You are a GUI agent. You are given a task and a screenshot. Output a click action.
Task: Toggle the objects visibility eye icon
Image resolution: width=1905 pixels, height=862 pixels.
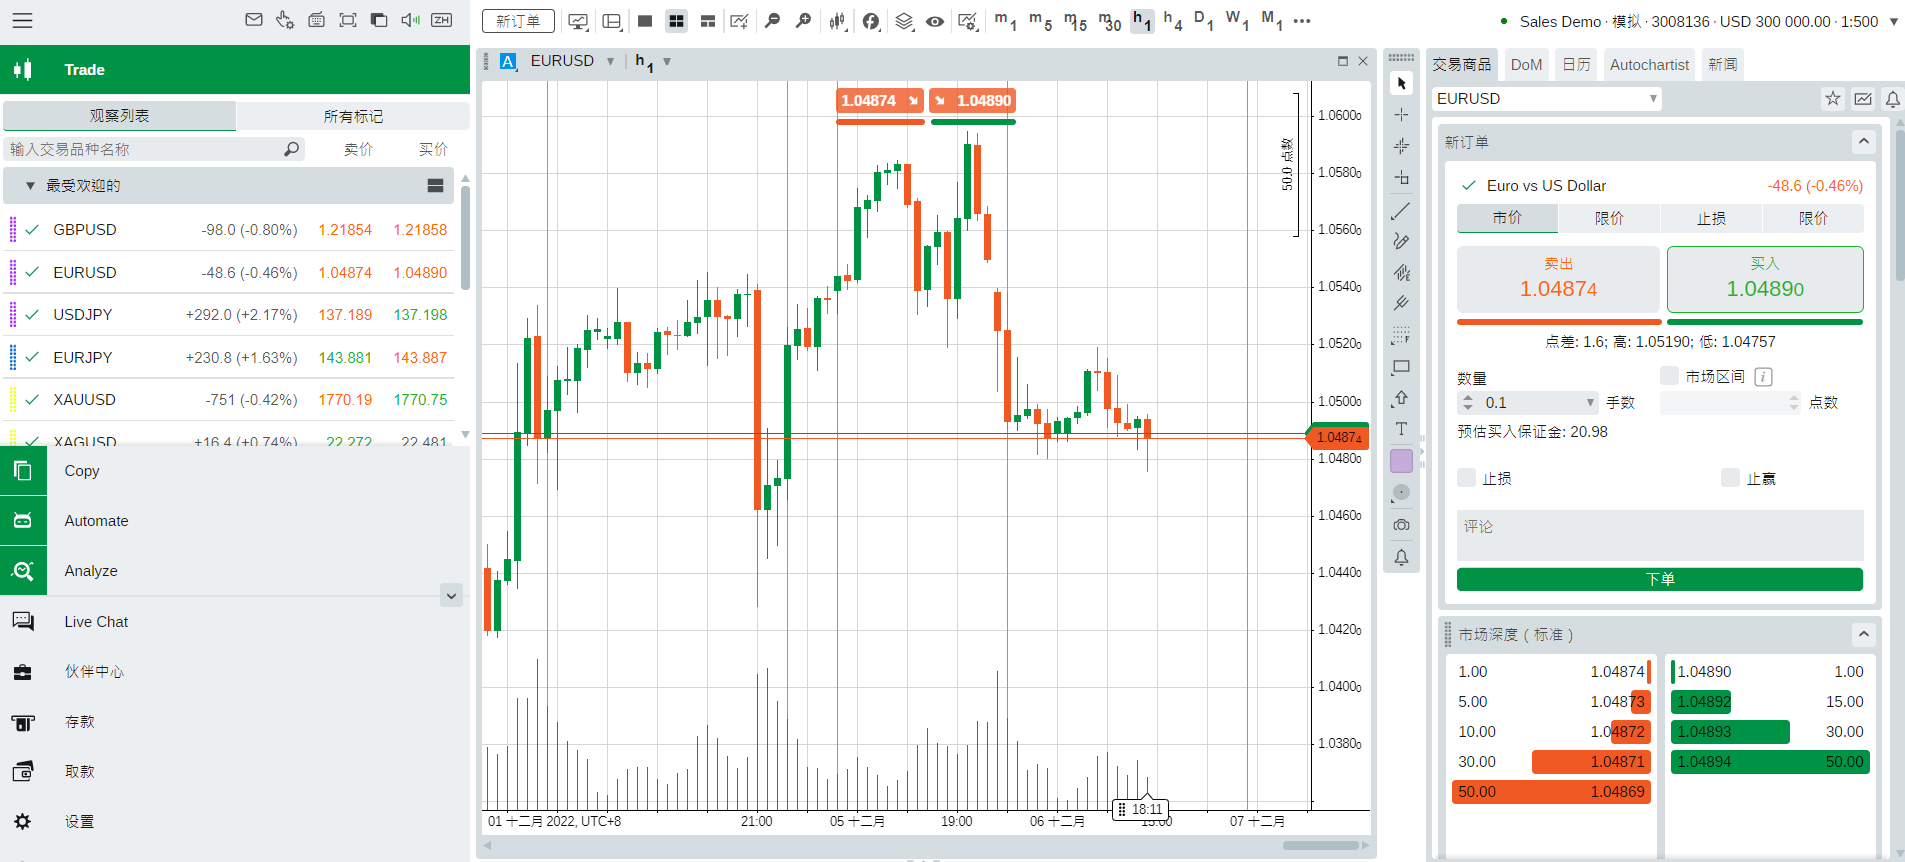pyautogui.click(x=935, y=21)
